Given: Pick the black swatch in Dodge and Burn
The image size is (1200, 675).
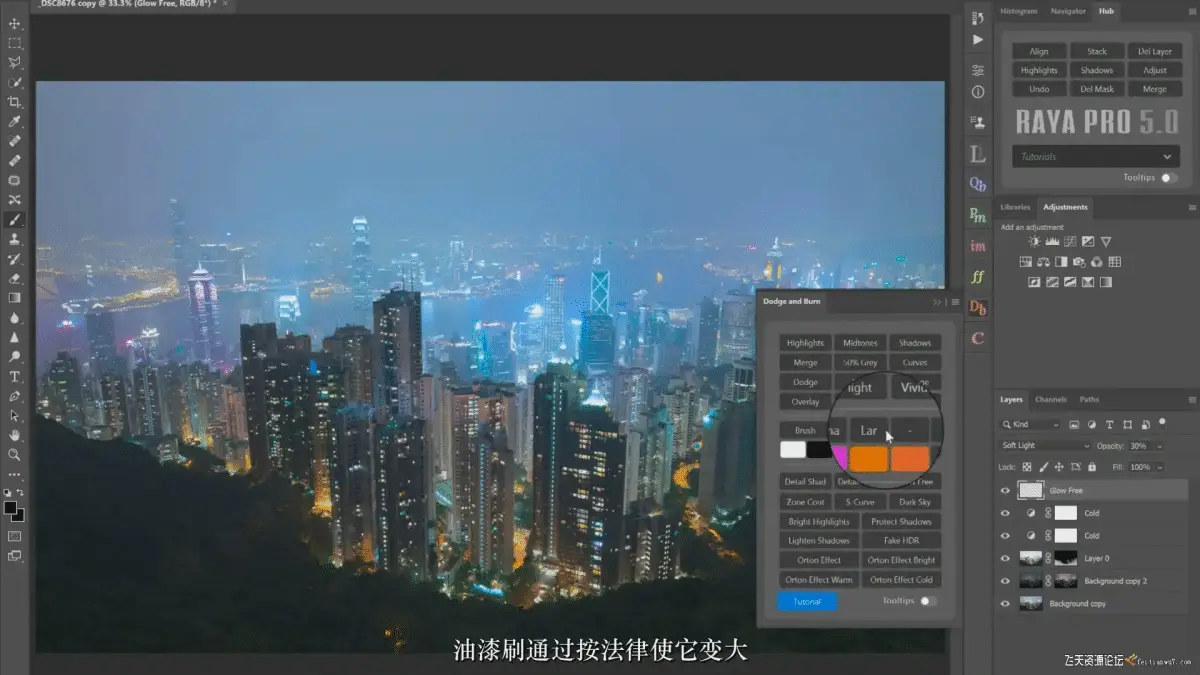Looking at the screenshot, I should pyautogui.click(x=818, y=450).
